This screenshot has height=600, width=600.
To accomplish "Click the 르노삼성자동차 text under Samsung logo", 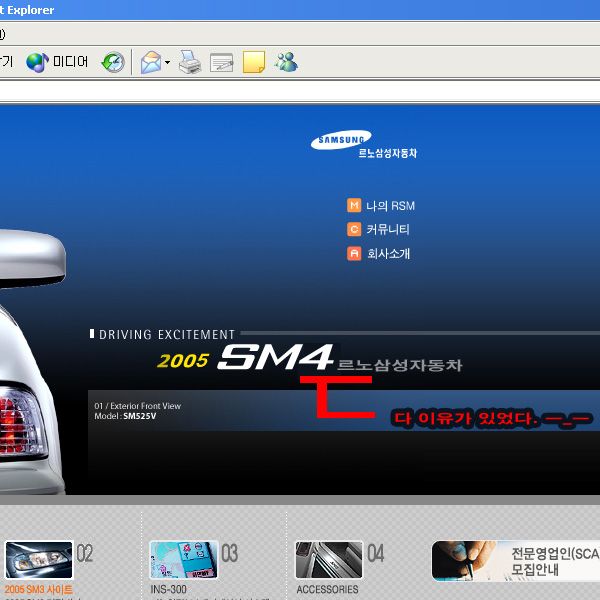I will pyautogui.click(x=387, y=153).
